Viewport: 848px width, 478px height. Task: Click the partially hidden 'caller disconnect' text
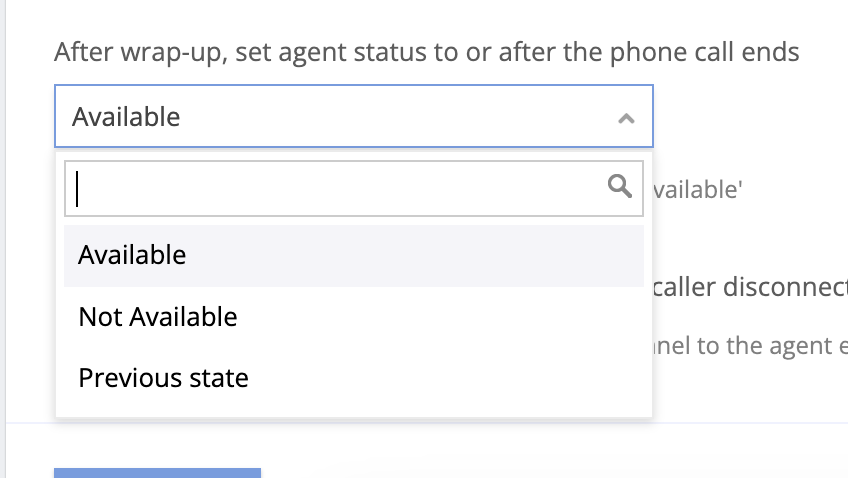point(750,287)
